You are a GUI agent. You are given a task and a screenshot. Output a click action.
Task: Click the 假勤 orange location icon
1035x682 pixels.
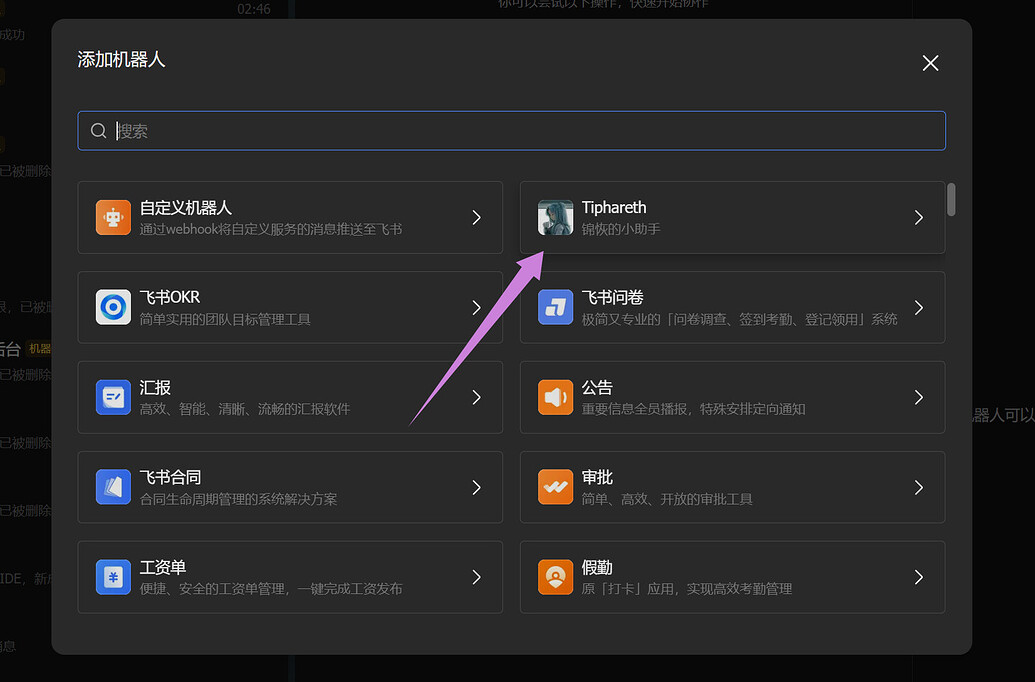(x=555, y=577)
